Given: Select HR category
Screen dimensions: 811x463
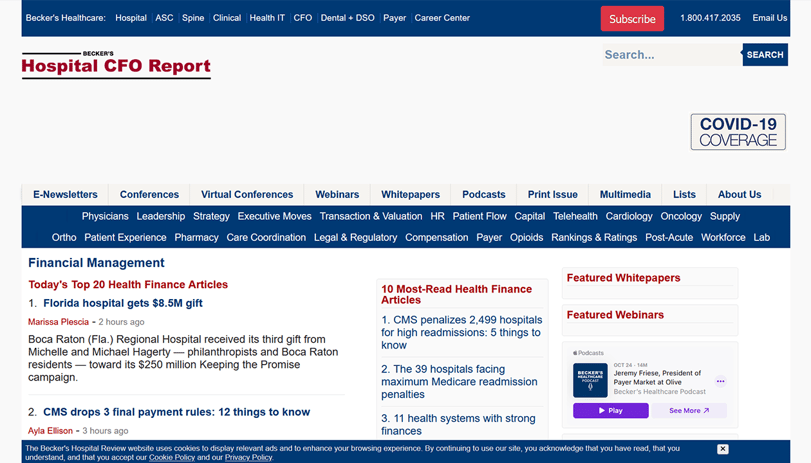Looking at the screenshot, I should coord(438,216).
